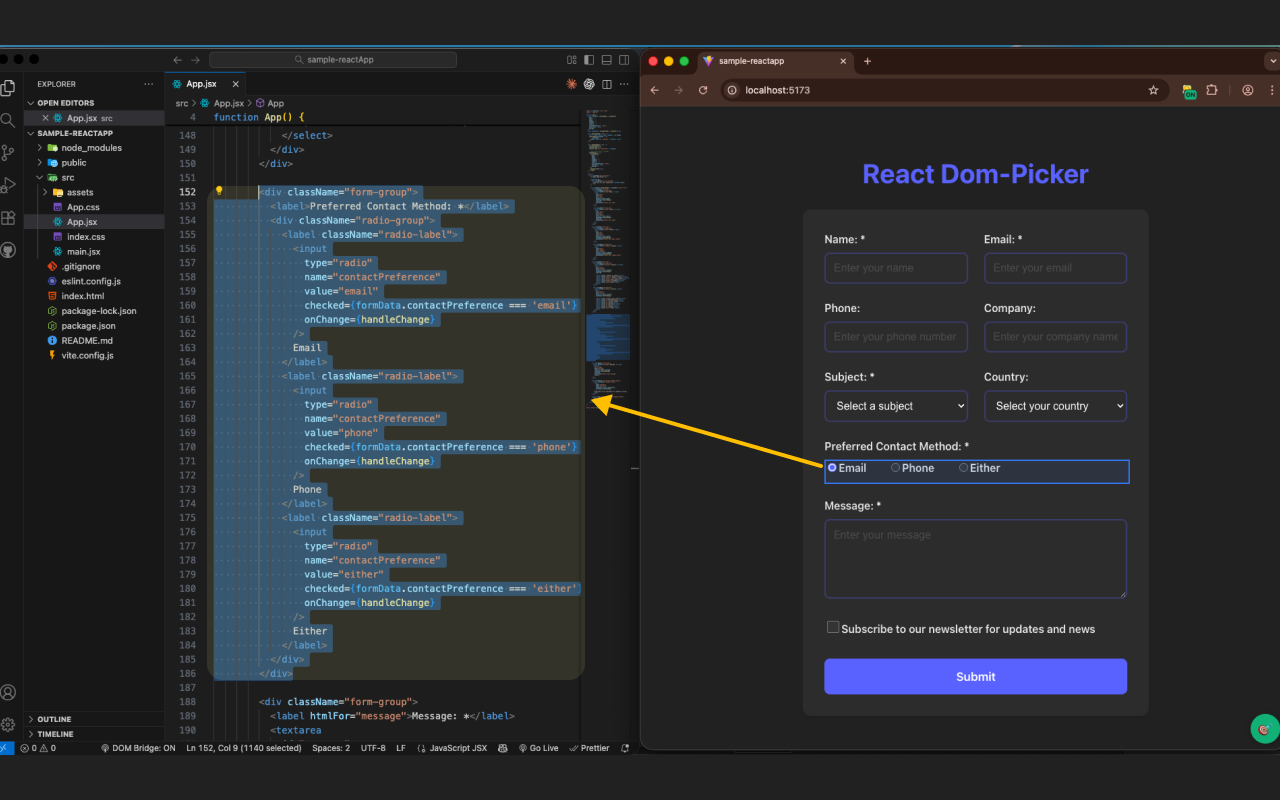Click inside the Enter your name field
Image resolution: width=1280 pixels, height=800 pixels.
click(x=895, y=267)
